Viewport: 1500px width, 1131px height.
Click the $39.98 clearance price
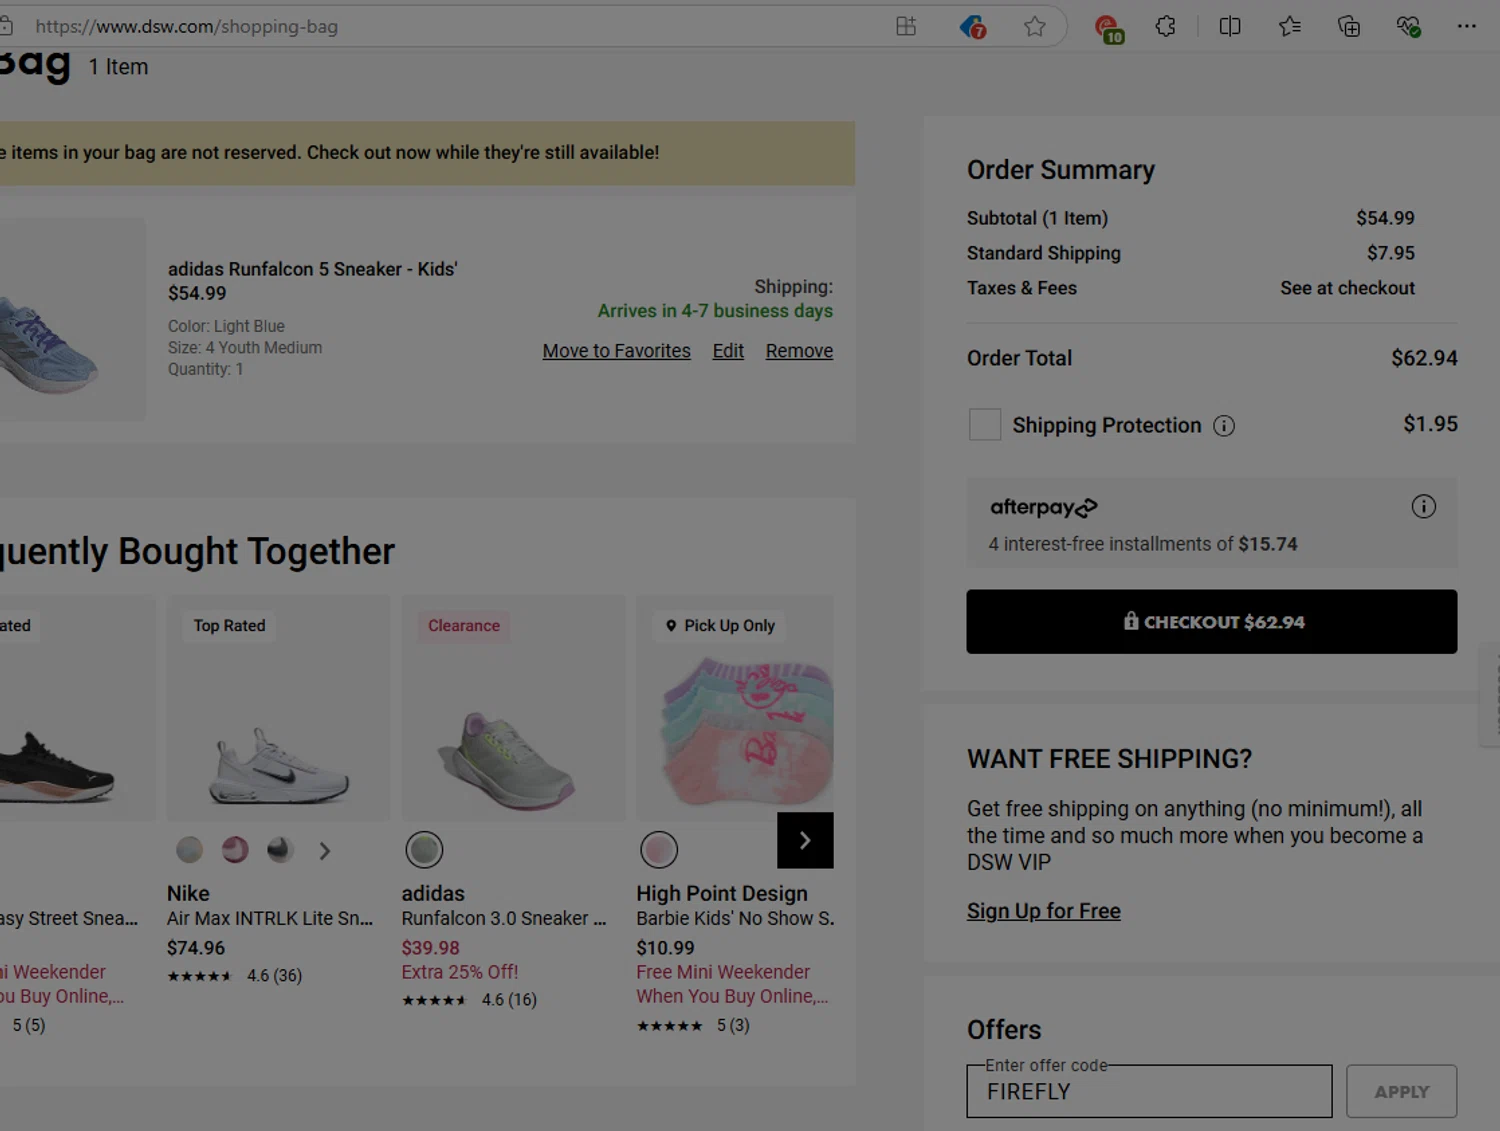coord(431,948)
